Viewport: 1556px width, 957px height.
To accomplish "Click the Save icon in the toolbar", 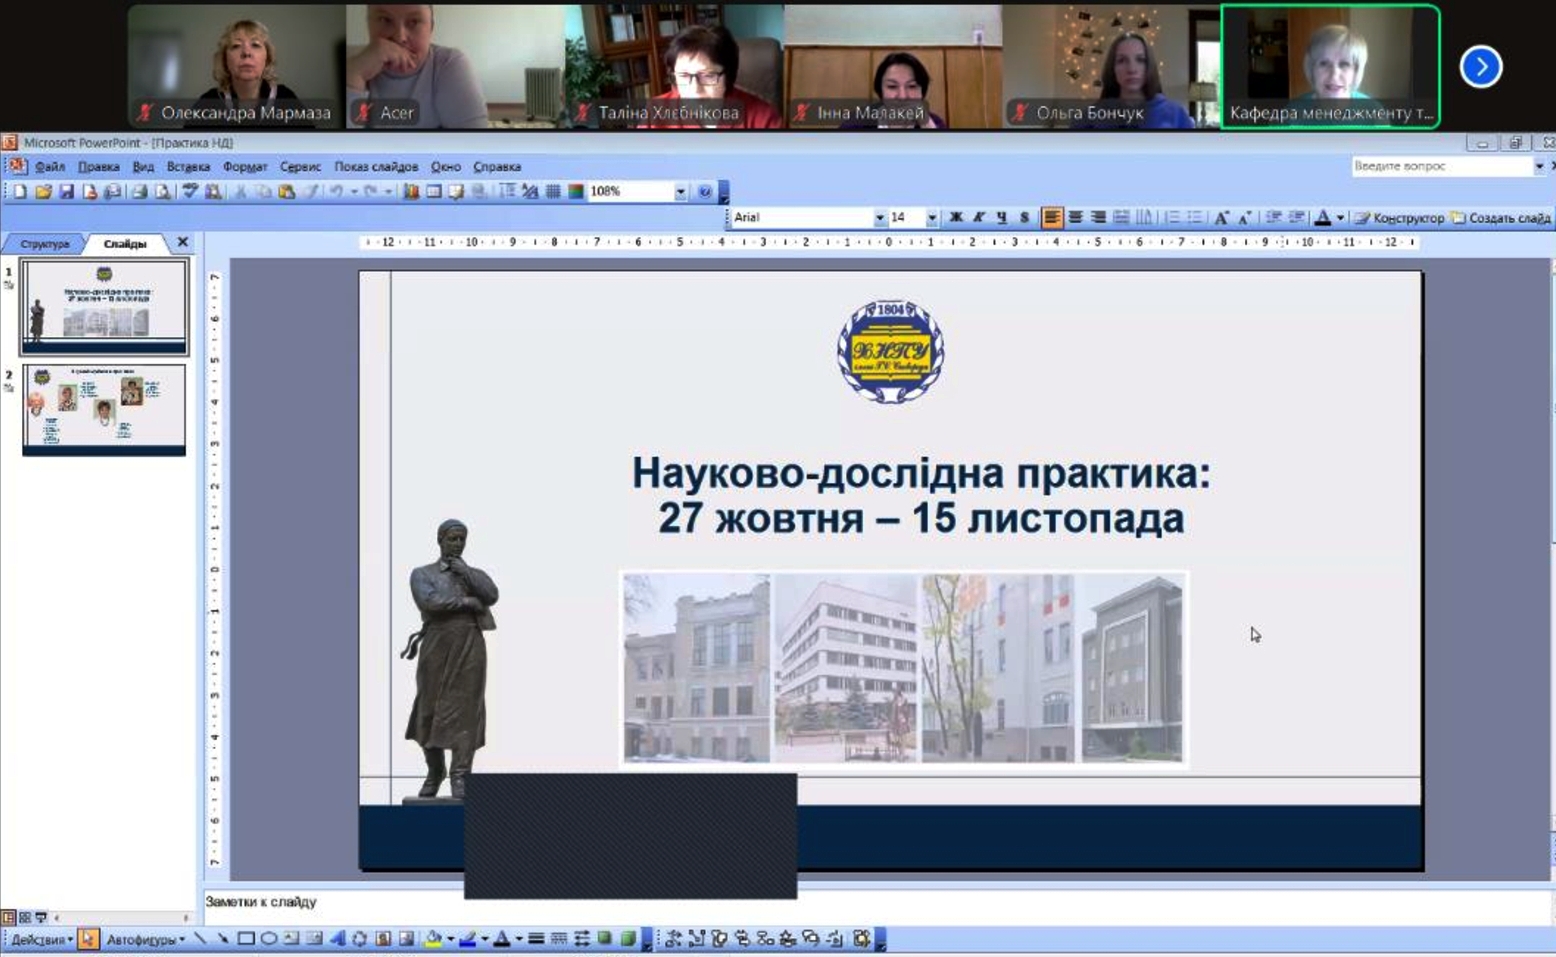I will [x=66, y=192].
